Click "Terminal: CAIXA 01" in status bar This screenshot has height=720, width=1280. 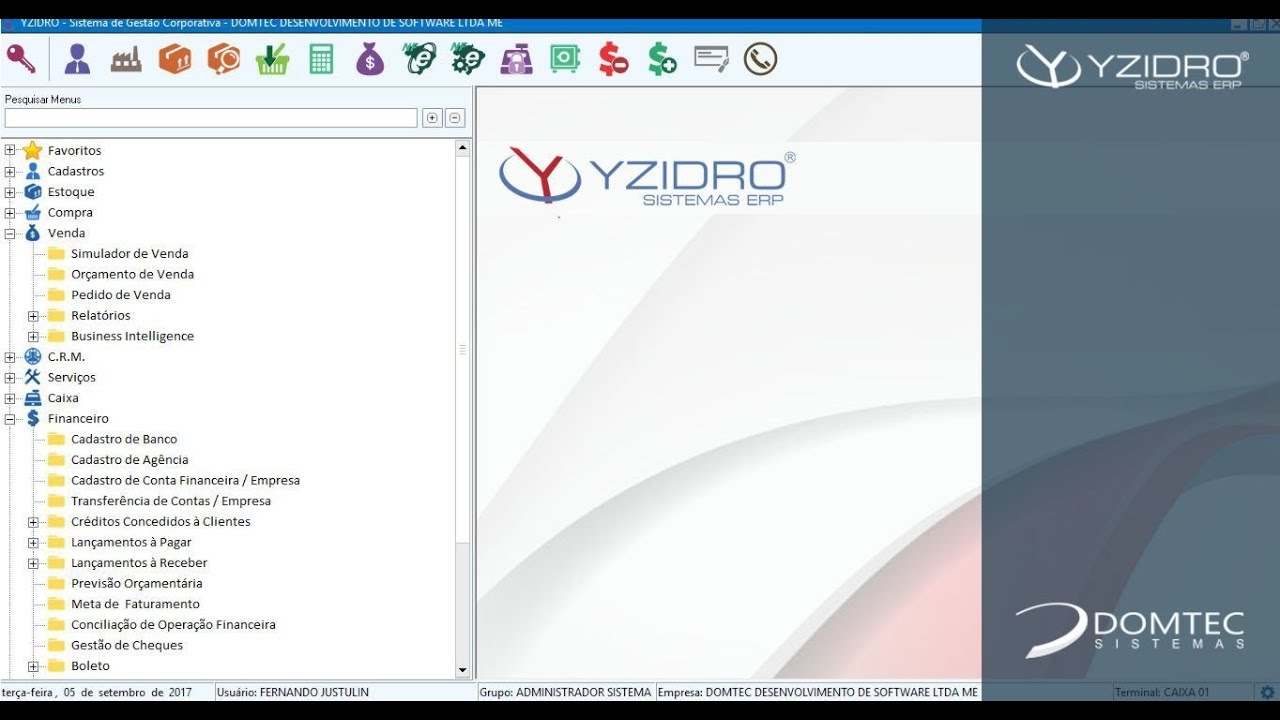(x=1162, y=692)
